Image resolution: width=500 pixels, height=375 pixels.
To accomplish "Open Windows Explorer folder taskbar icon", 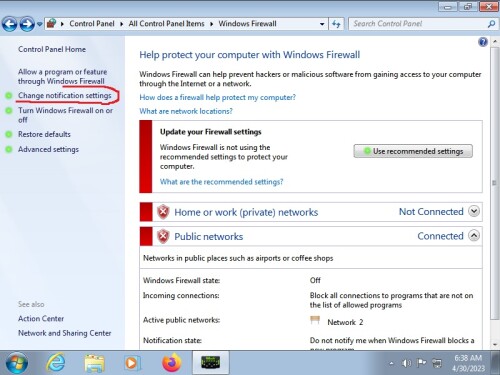I will point(94,363).
